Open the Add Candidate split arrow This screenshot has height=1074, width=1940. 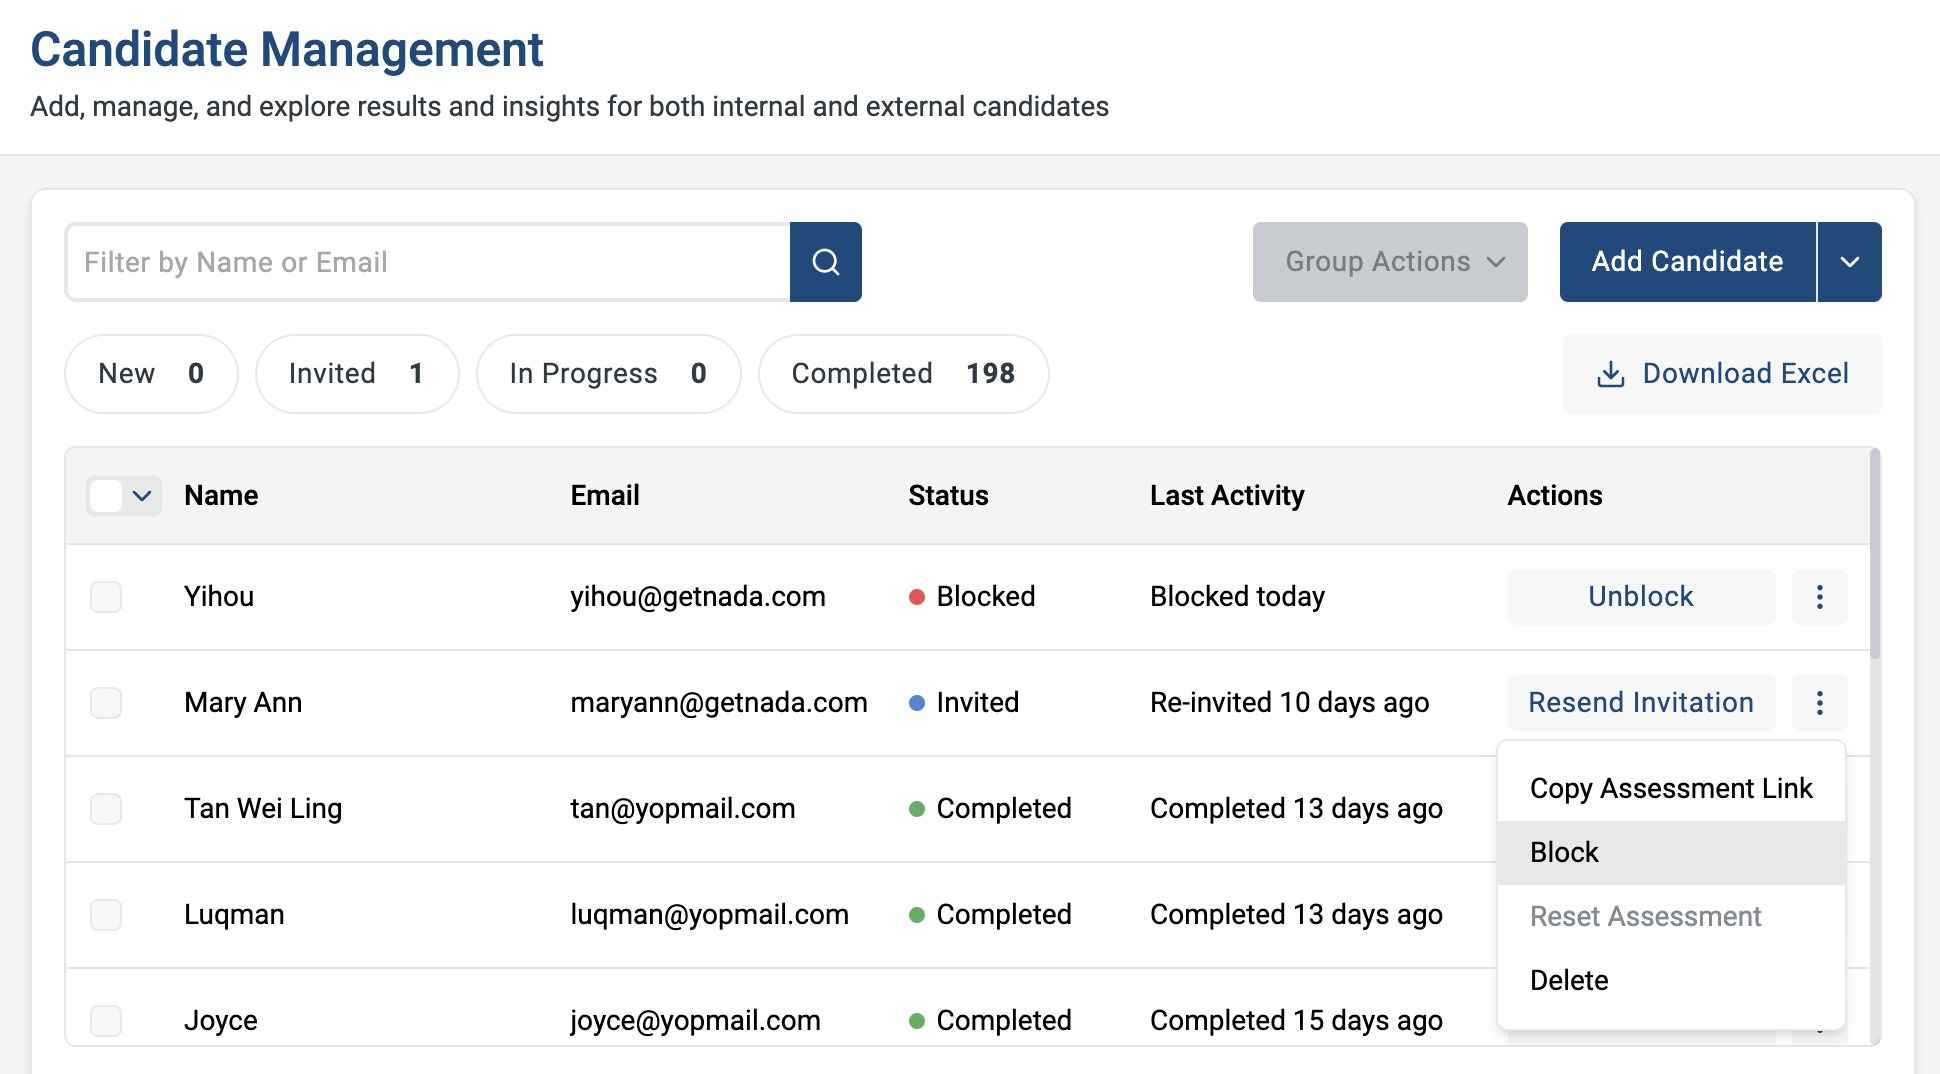click(x=1849, y=262)
